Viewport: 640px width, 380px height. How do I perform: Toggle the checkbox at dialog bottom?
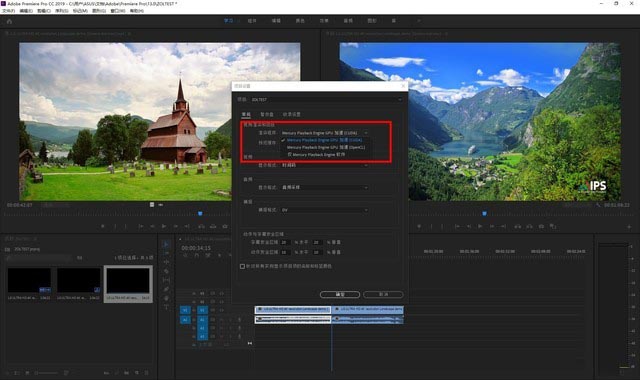242,266
